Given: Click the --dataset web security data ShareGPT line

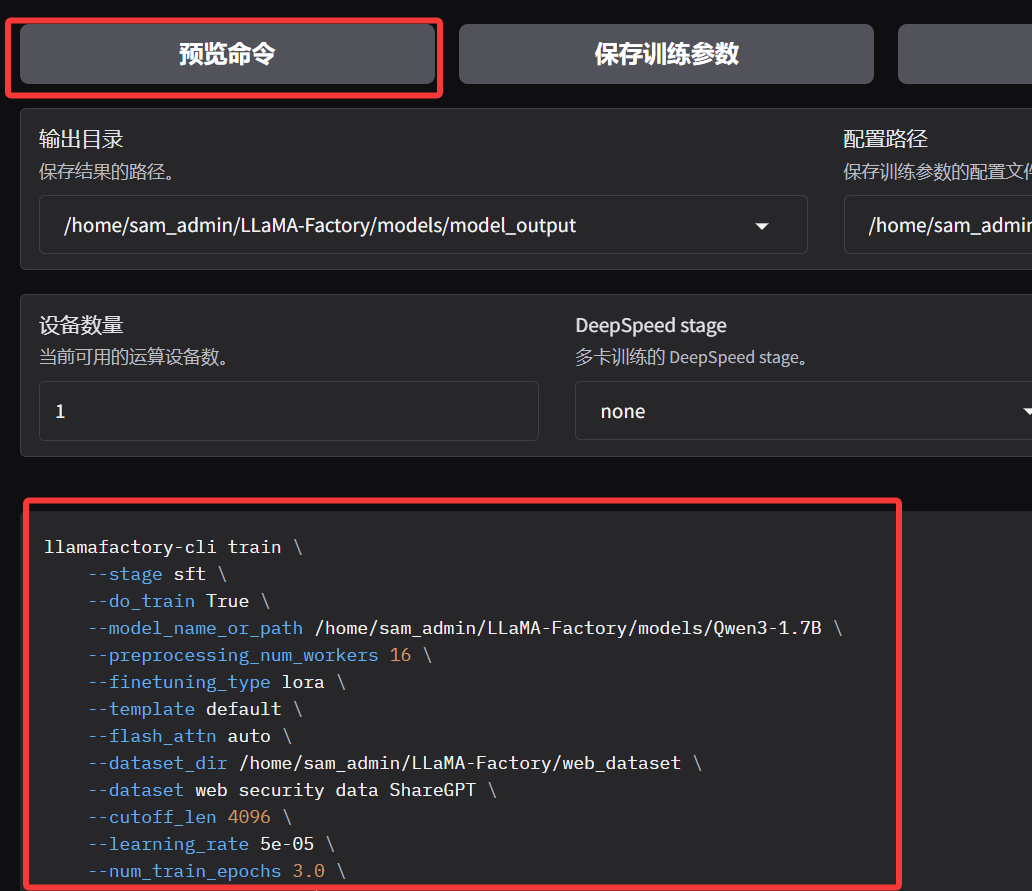Looking at the screenshot, I should tap(292, 790).
